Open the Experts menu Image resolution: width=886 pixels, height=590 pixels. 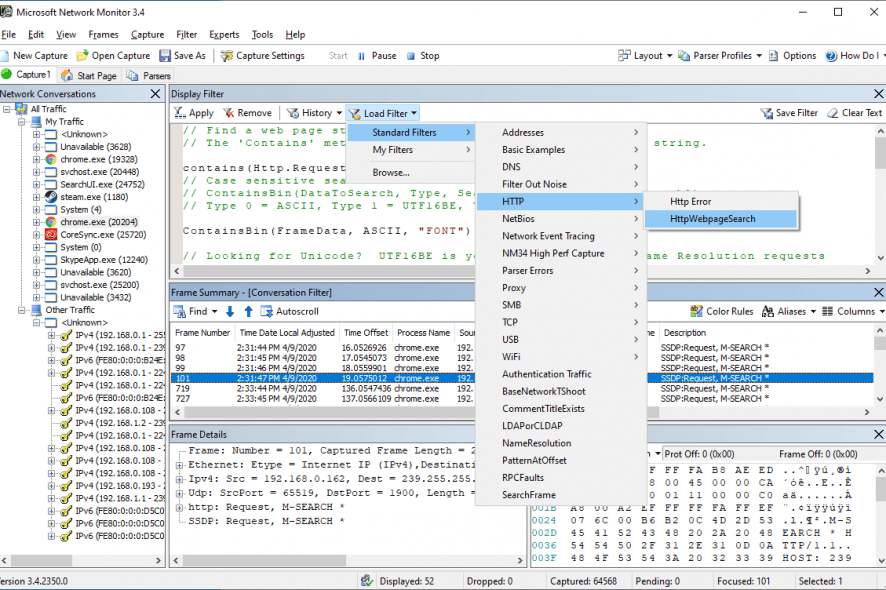point(224,34)
